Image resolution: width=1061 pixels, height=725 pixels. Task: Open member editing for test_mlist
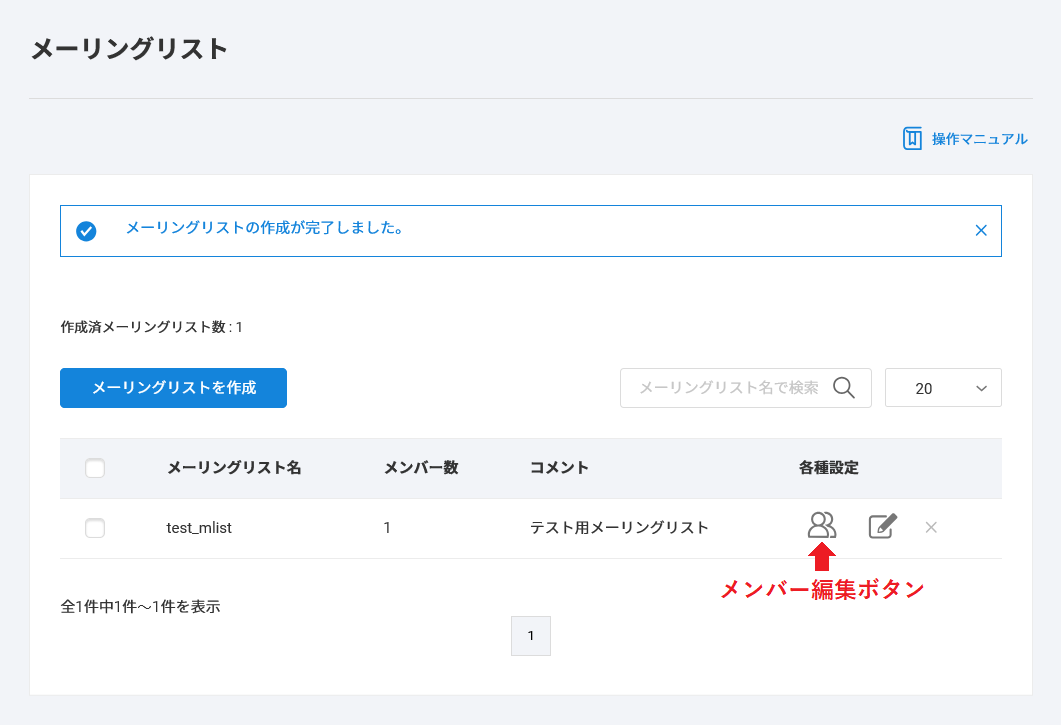pos(821,525)
